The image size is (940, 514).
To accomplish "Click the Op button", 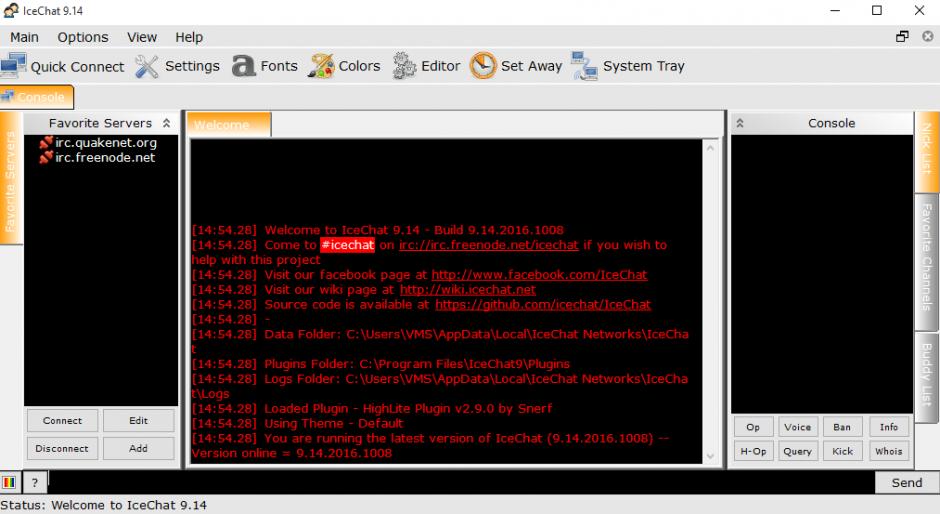I will click(754, 427).
